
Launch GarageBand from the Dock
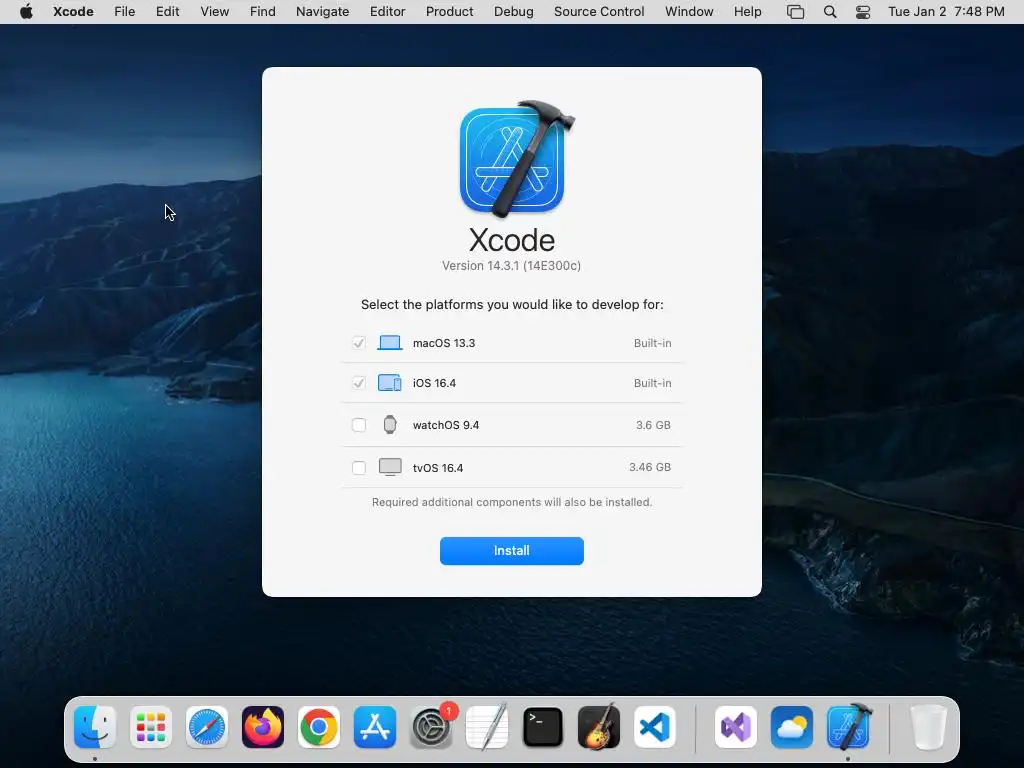[x=599, y=727]
